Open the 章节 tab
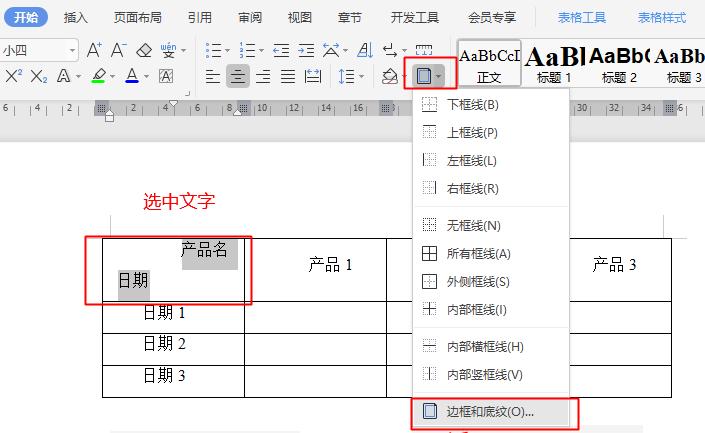Screen dimensions: 705x433 [349, 18]
